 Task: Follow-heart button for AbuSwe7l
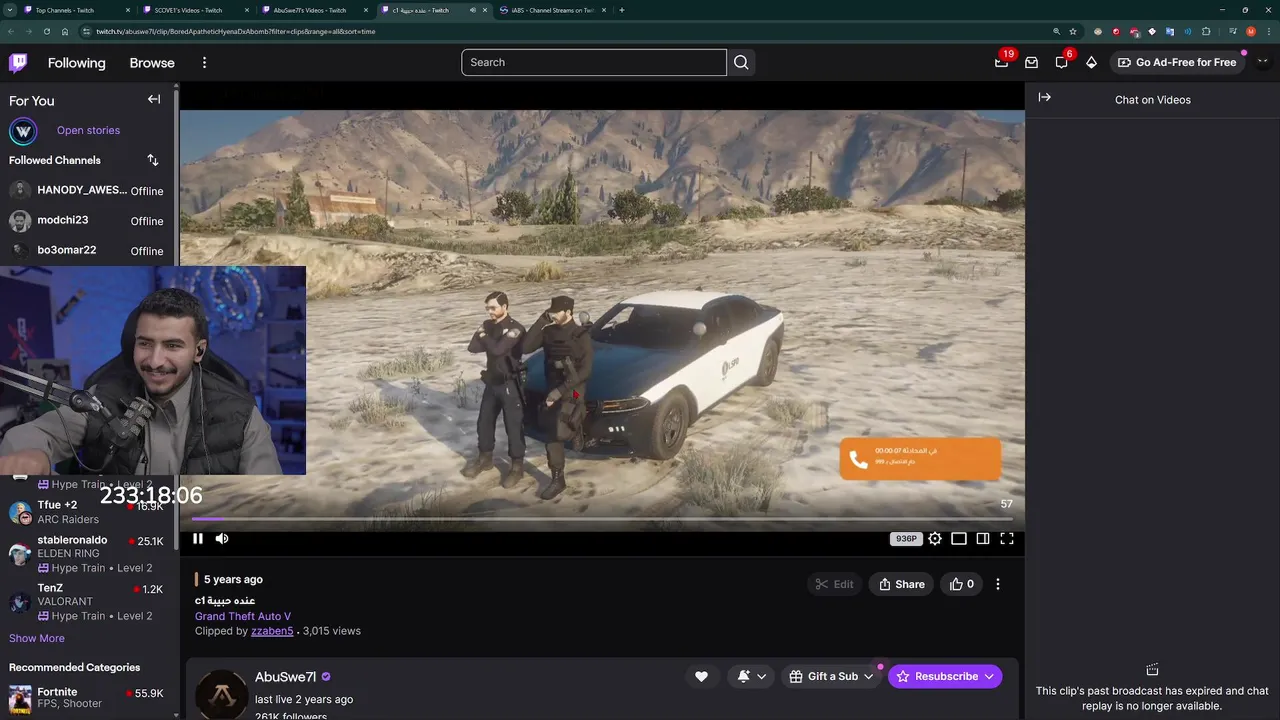[701, 677]
